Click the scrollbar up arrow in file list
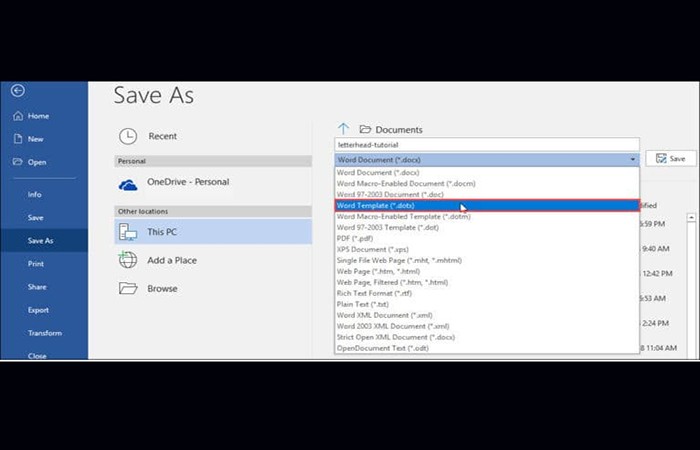Viewport: 700px width, 450px height. pyautogui.click(x=692, y=217)
